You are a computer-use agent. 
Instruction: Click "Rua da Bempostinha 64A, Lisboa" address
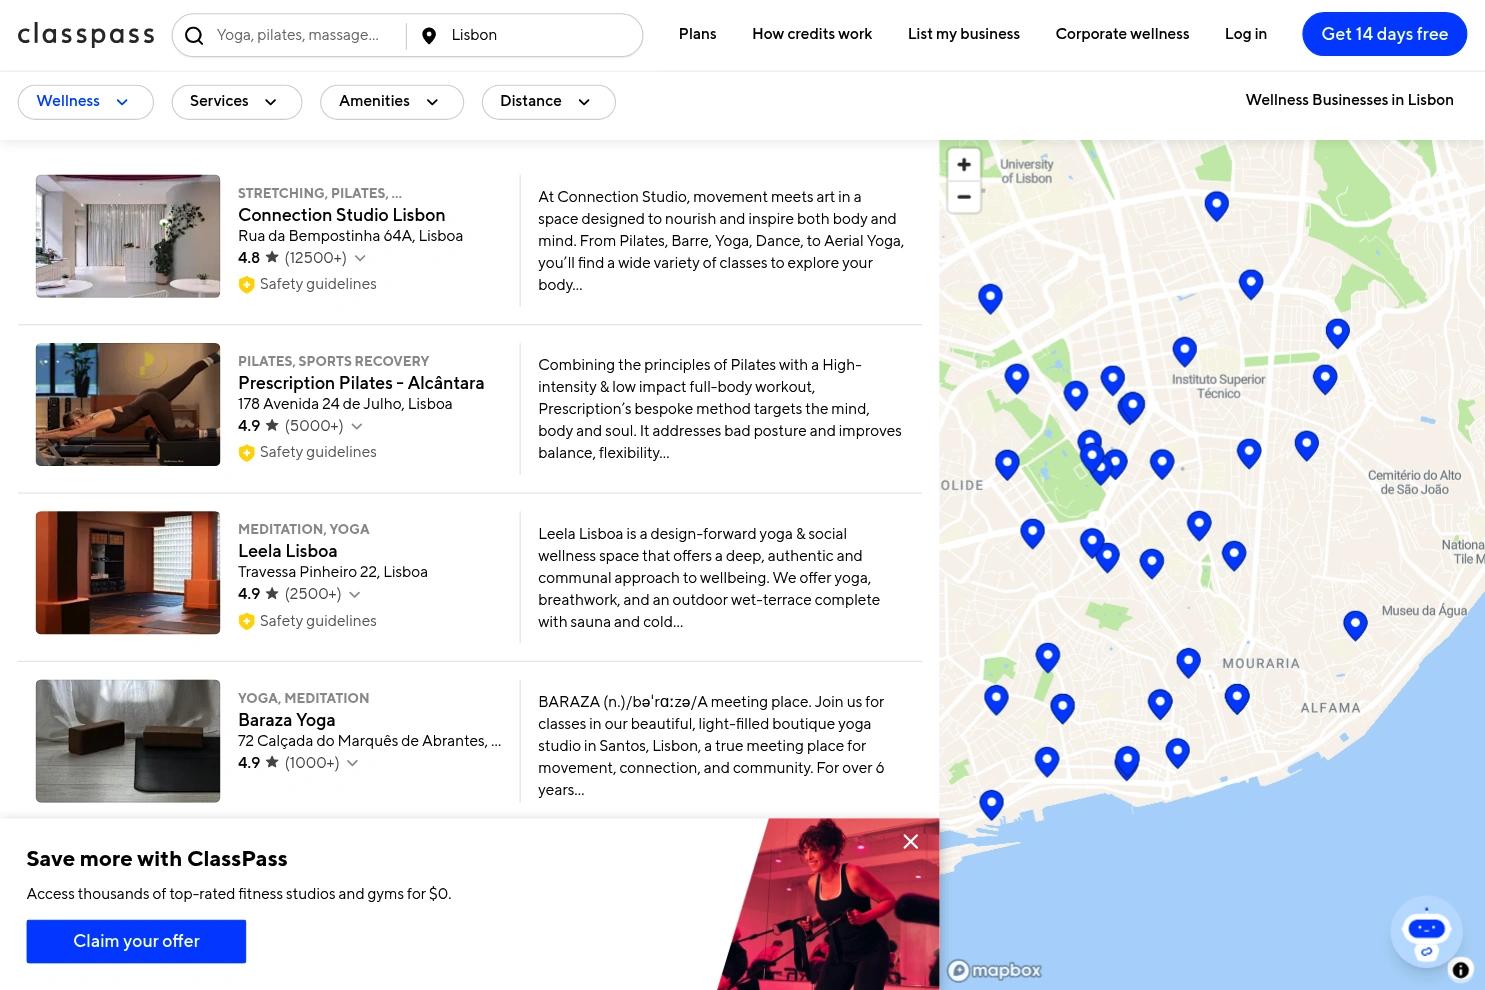coord(351,237)
